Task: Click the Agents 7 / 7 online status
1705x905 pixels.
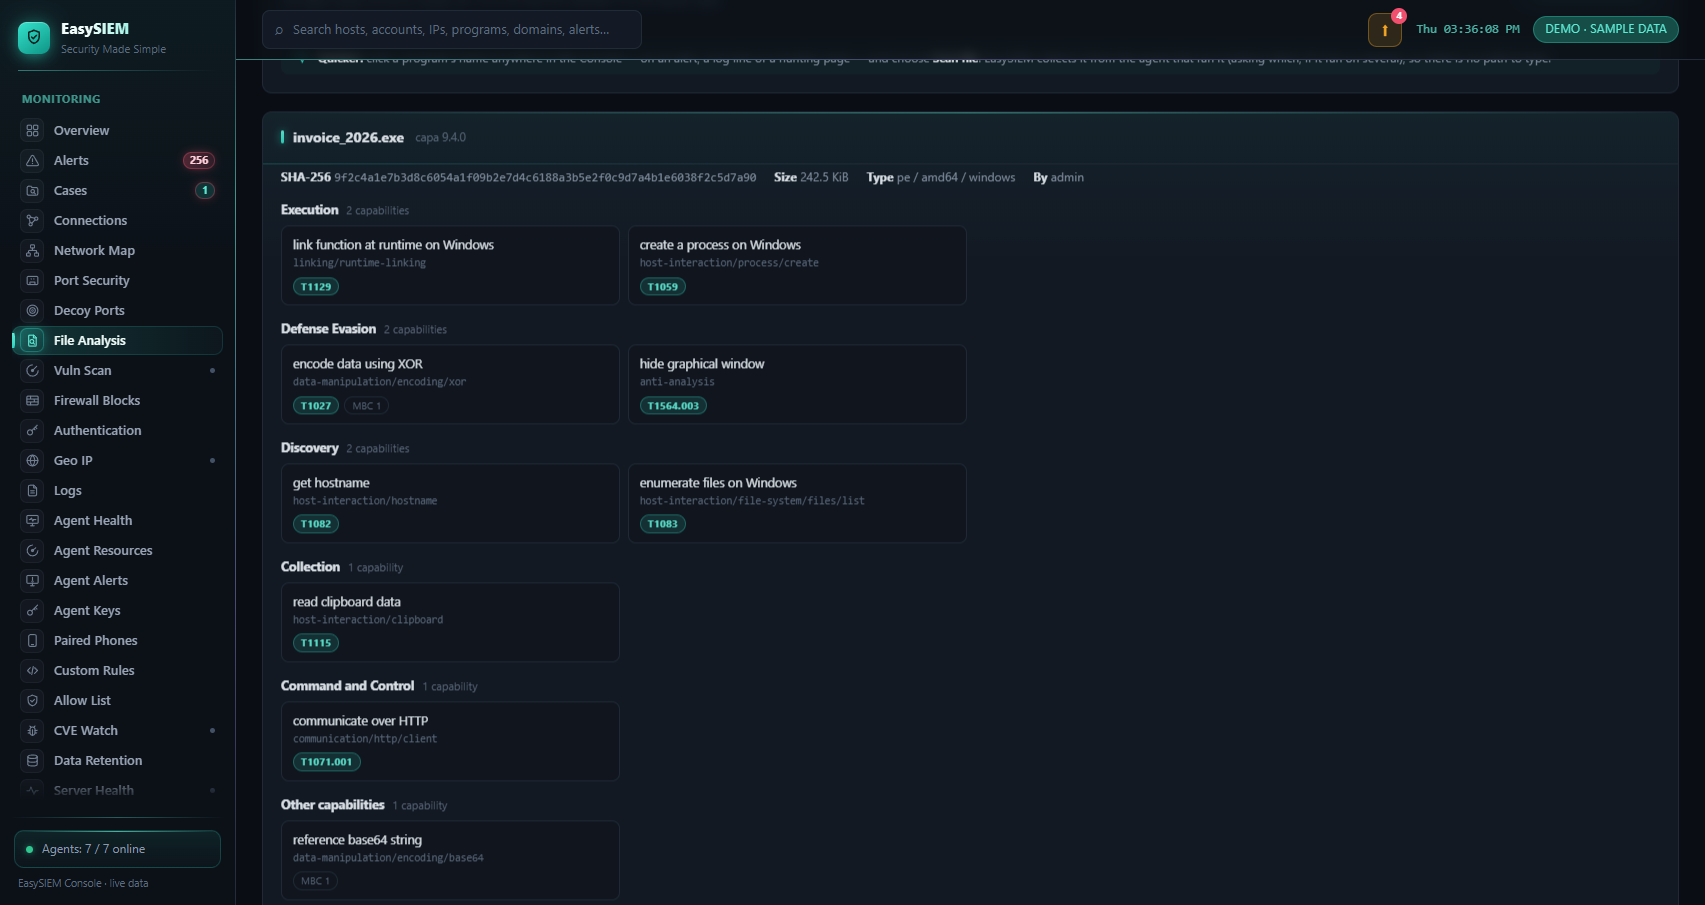Action: 118,849
